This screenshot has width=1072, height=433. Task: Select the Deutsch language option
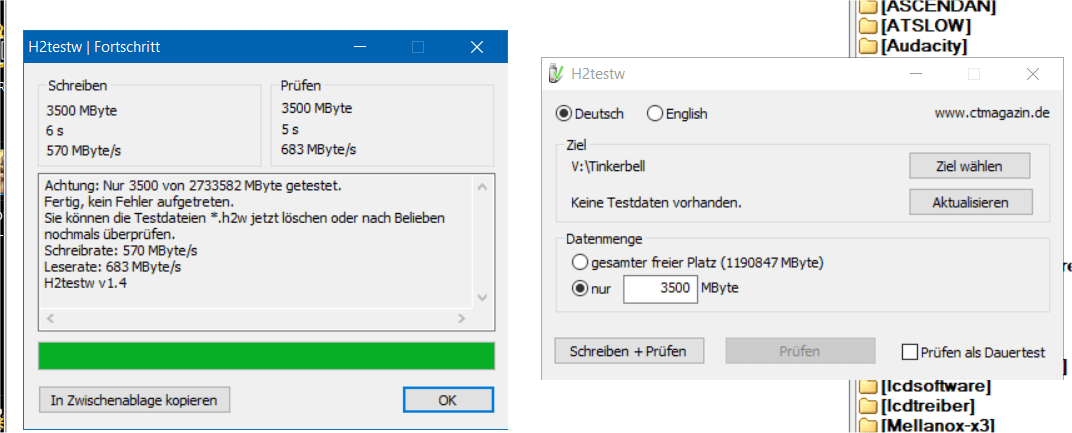click(563, 113)
